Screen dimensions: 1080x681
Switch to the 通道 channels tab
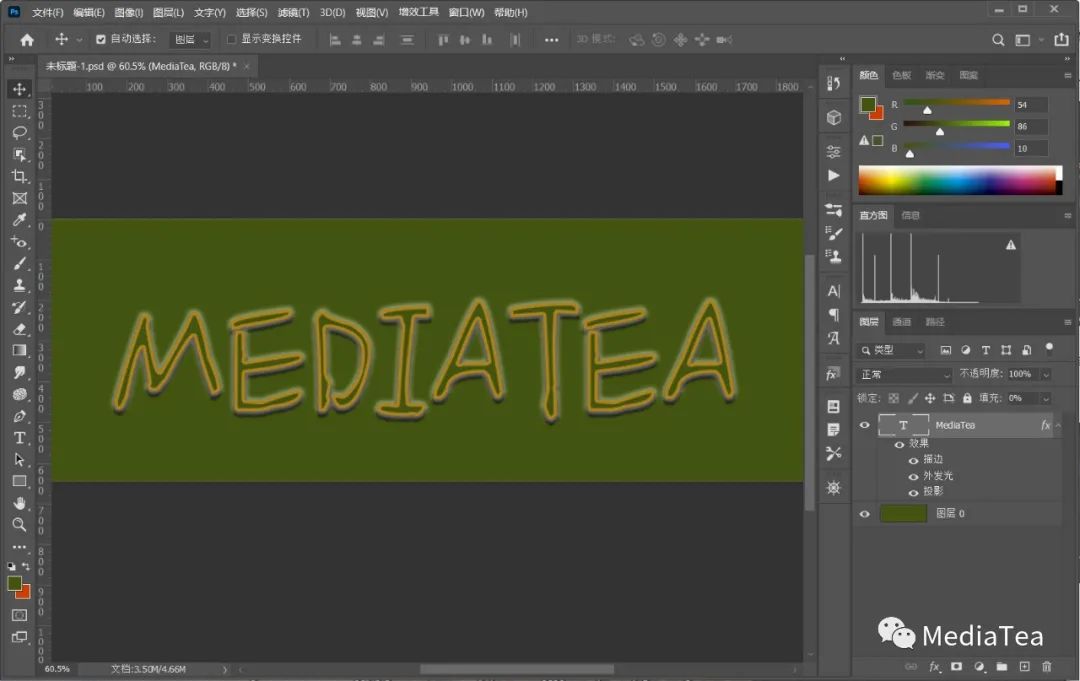point(902,322)
